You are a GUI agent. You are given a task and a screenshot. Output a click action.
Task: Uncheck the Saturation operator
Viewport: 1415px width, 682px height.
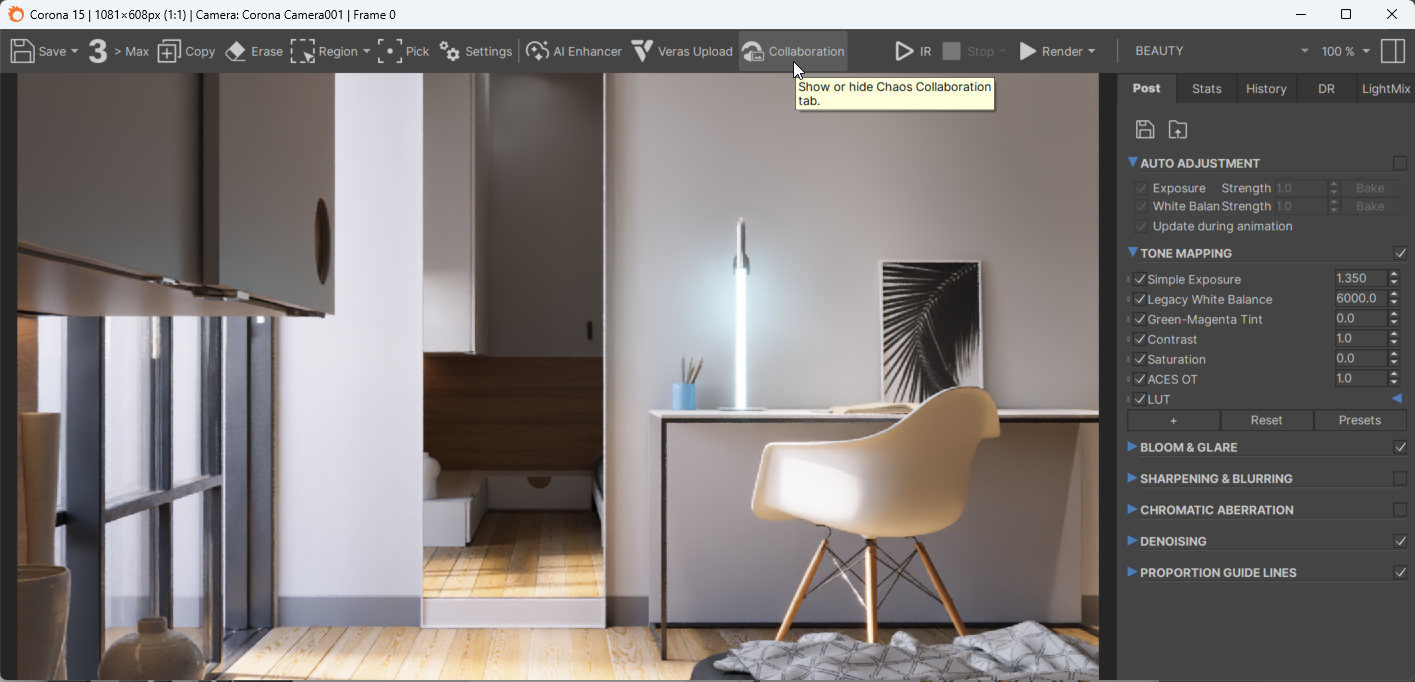click(x=1140, y=359)
